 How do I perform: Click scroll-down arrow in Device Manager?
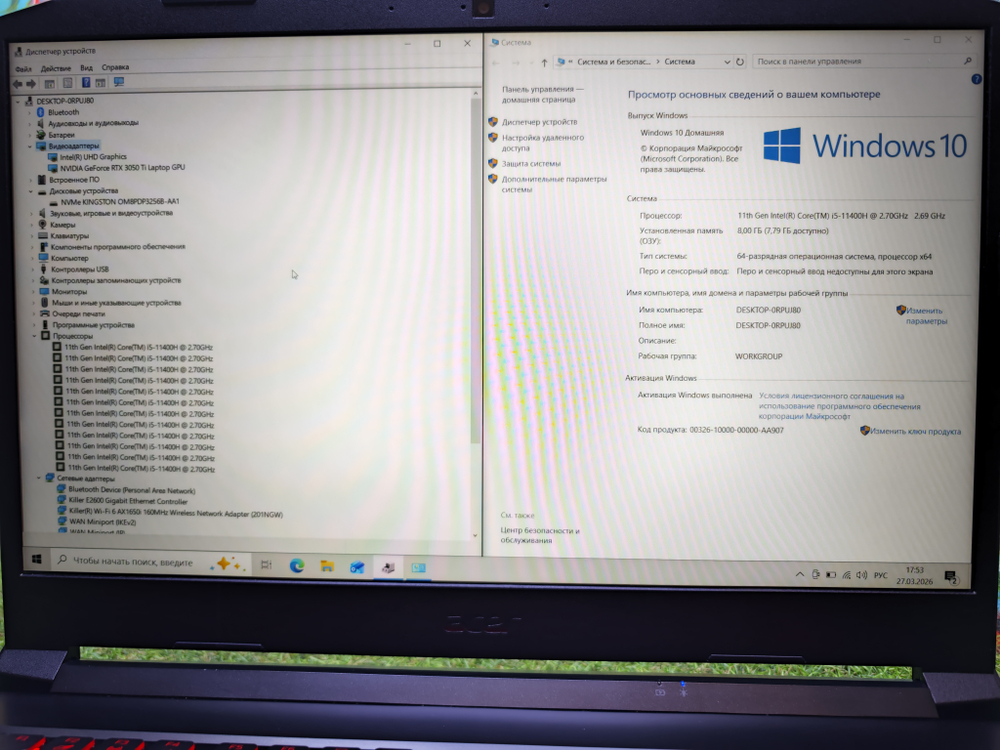pos(475,535)
